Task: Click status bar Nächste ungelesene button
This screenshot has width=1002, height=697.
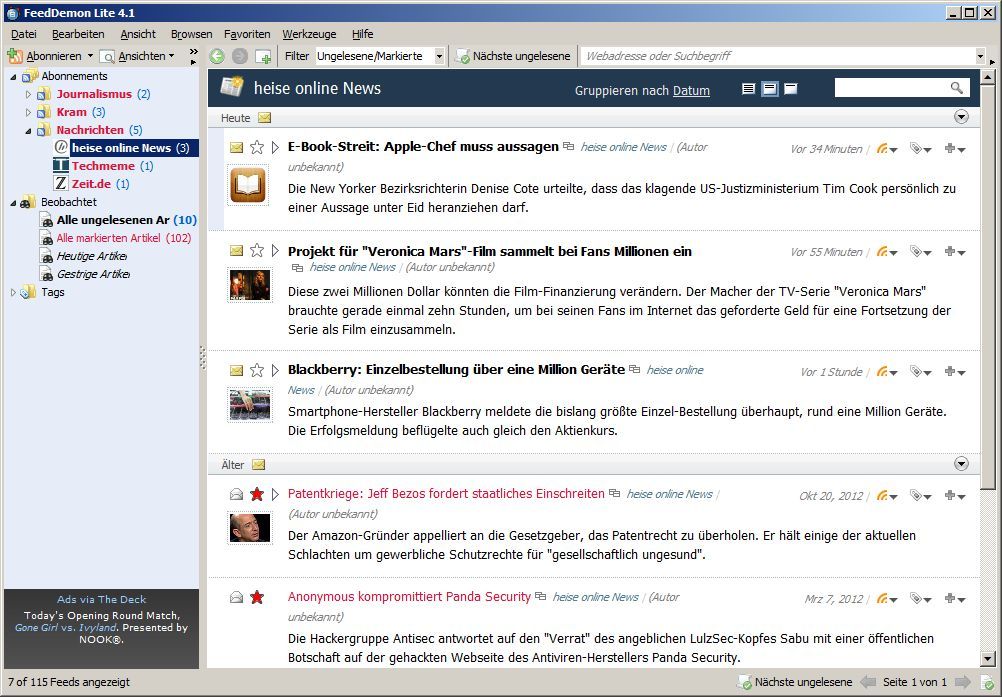Action: click(796, 682)
